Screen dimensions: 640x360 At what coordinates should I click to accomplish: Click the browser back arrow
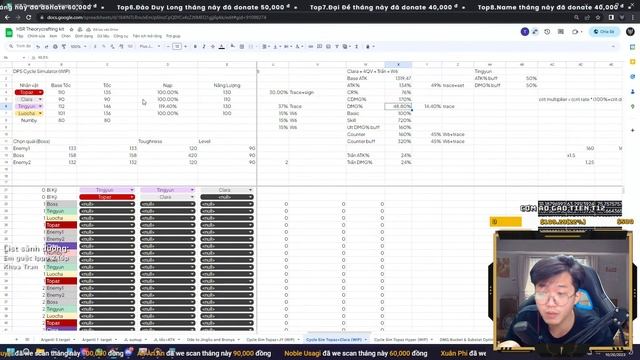pos(7,18)
